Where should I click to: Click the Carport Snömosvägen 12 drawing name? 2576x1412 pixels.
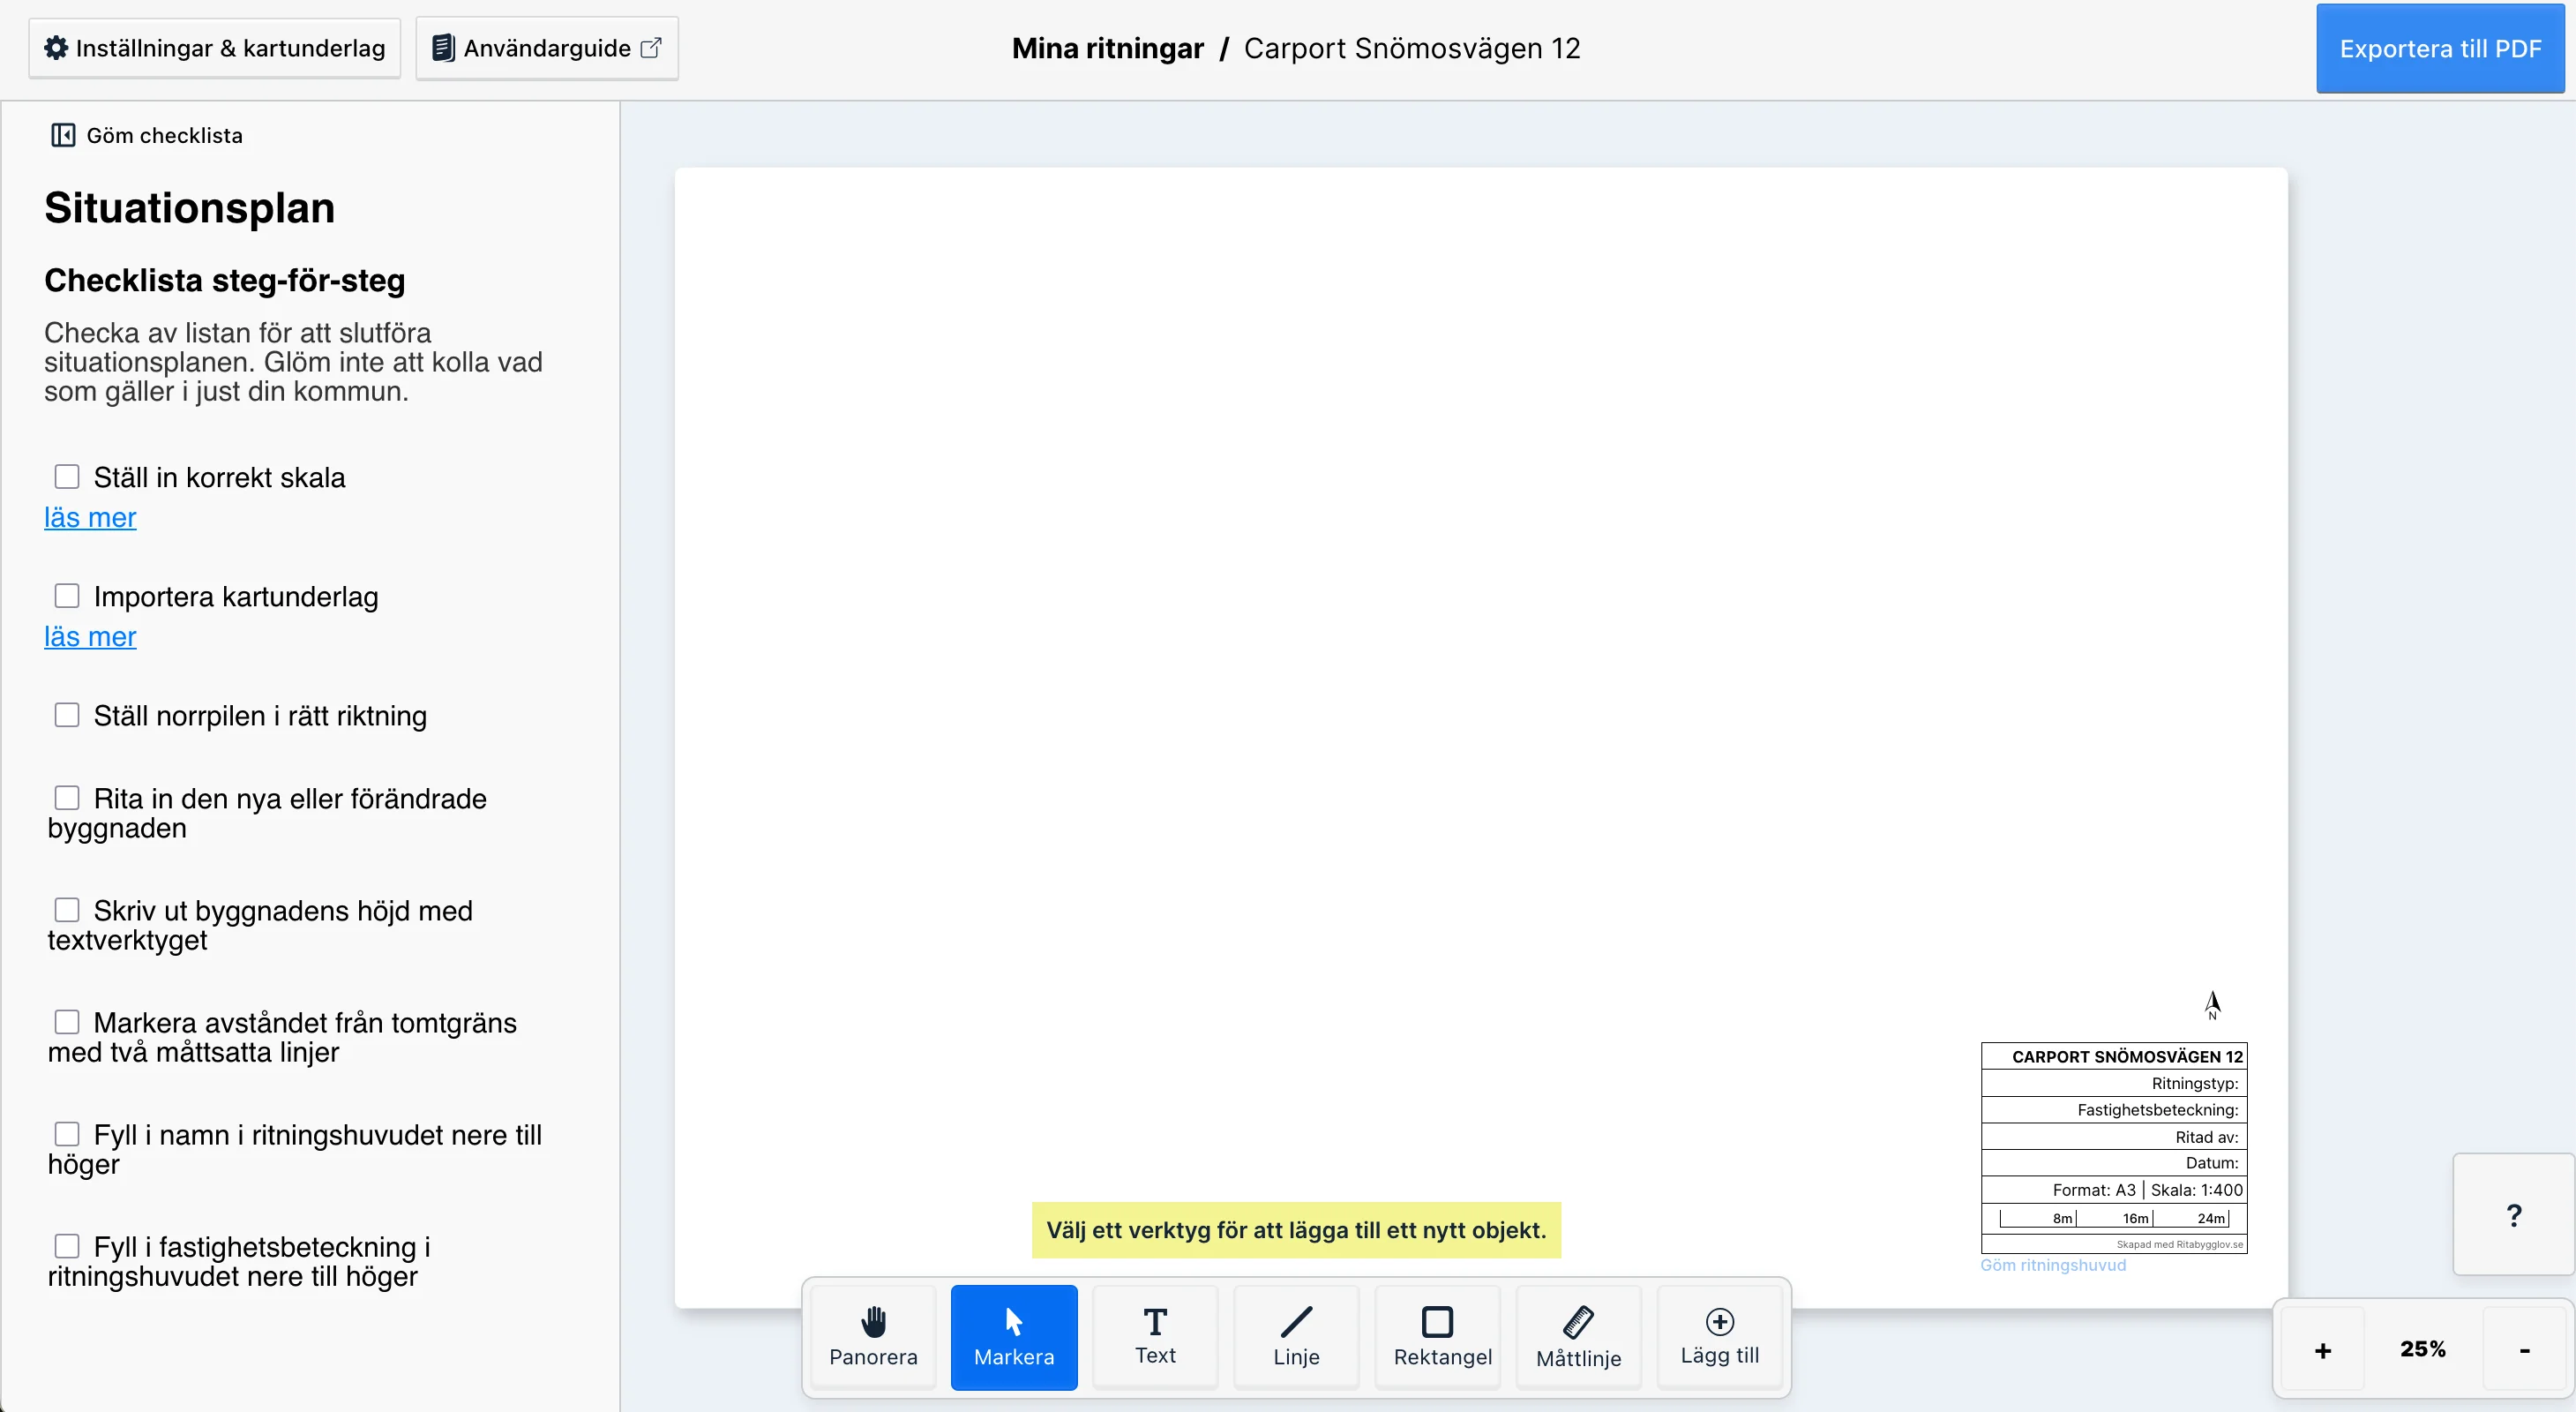coord(1411,48)
